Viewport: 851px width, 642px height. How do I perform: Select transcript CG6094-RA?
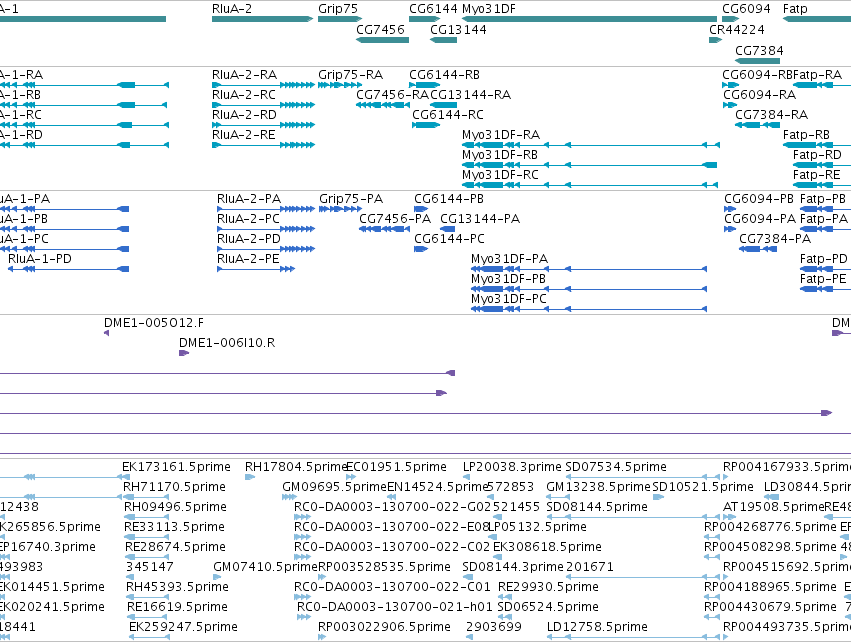[759, 94]
